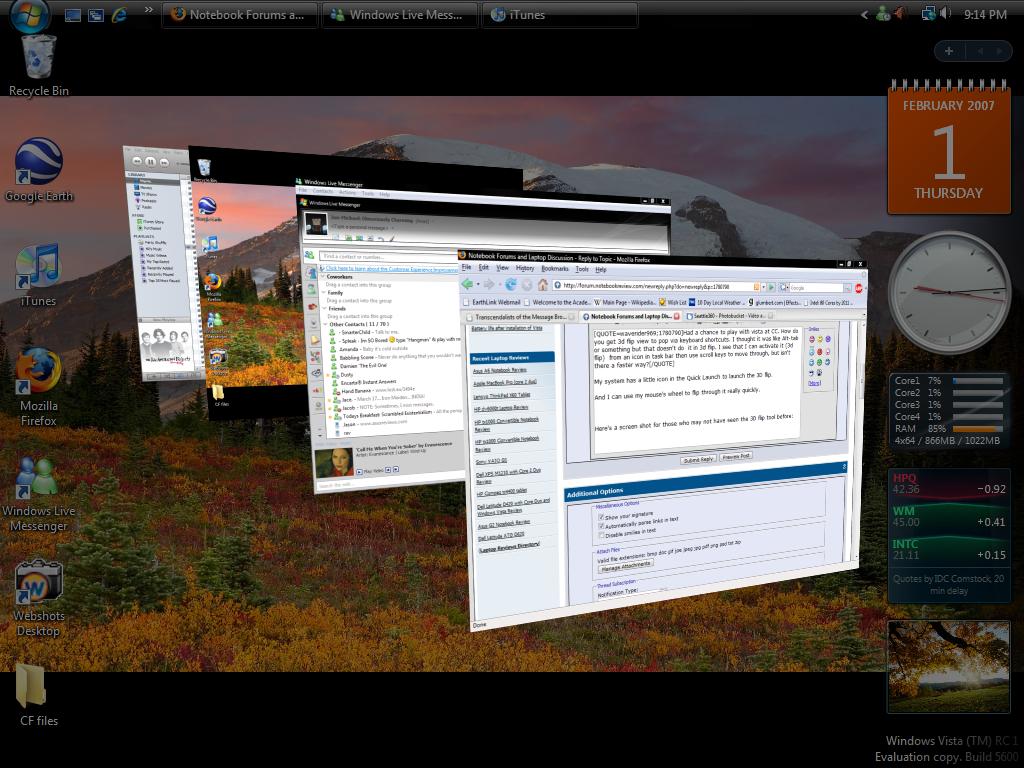
Task: Open the File menu in Firefox
Action: [x=466, y=267]
